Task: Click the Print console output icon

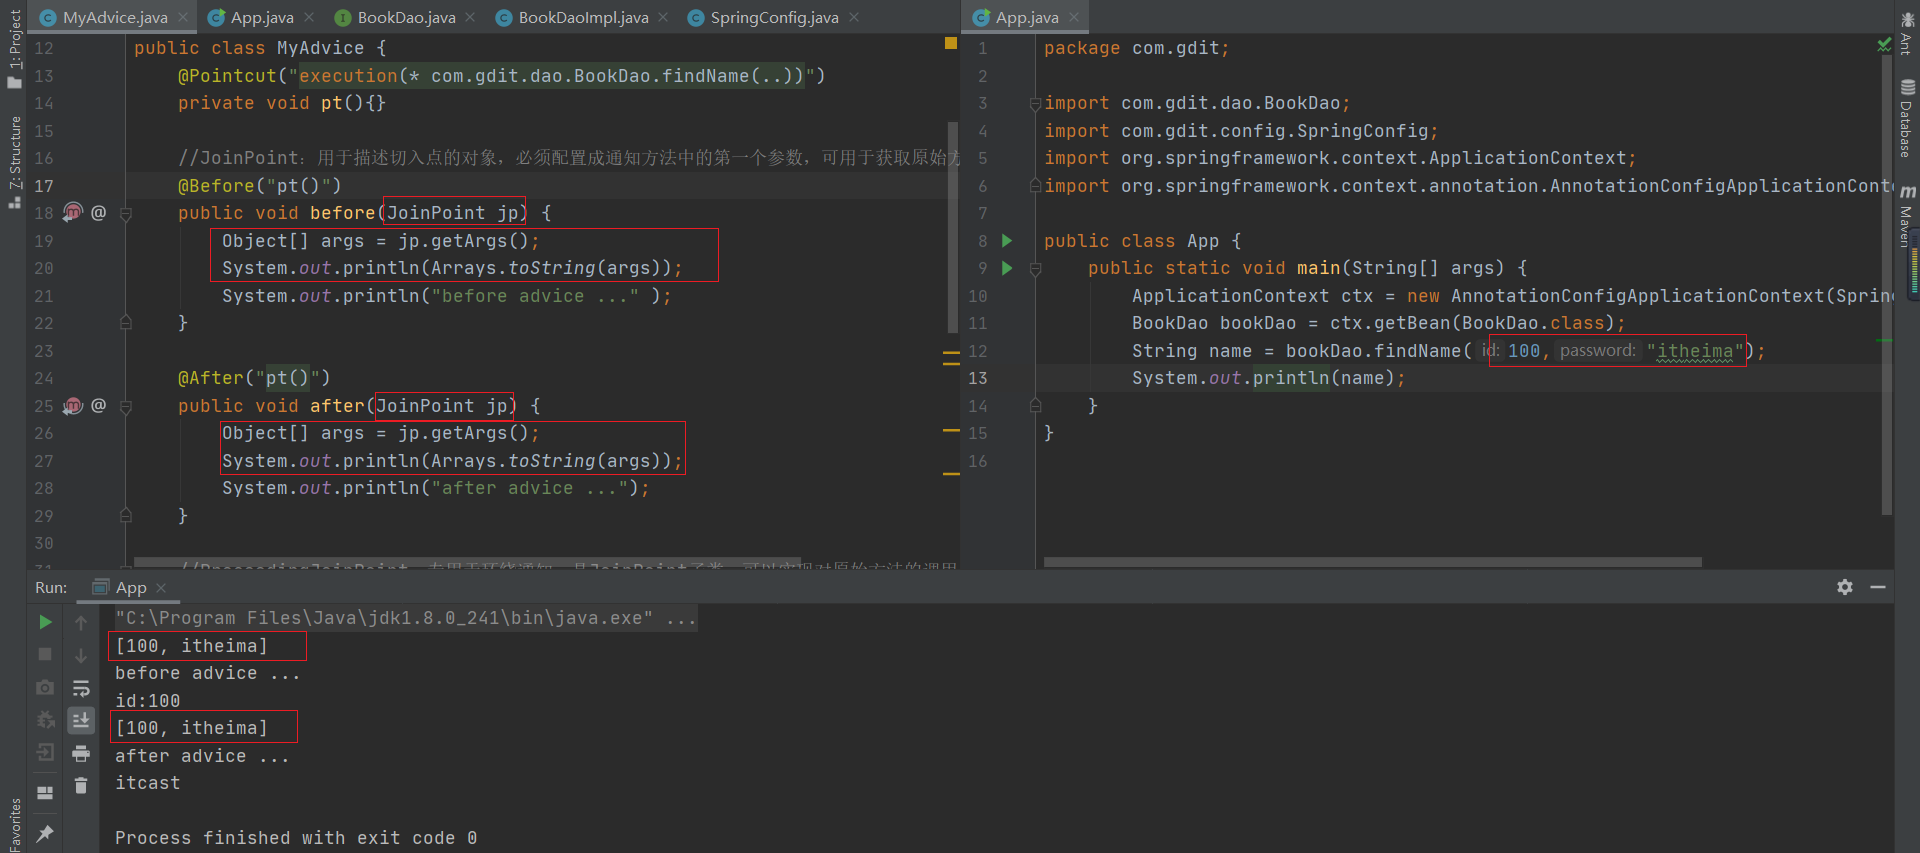Action: click(x=81, y=753)
